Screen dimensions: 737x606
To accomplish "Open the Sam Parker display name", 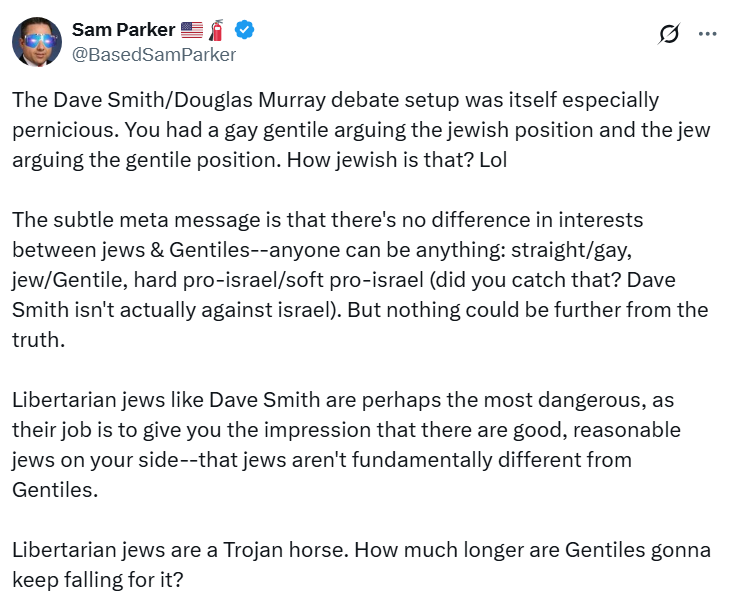I will pos(123,30).
